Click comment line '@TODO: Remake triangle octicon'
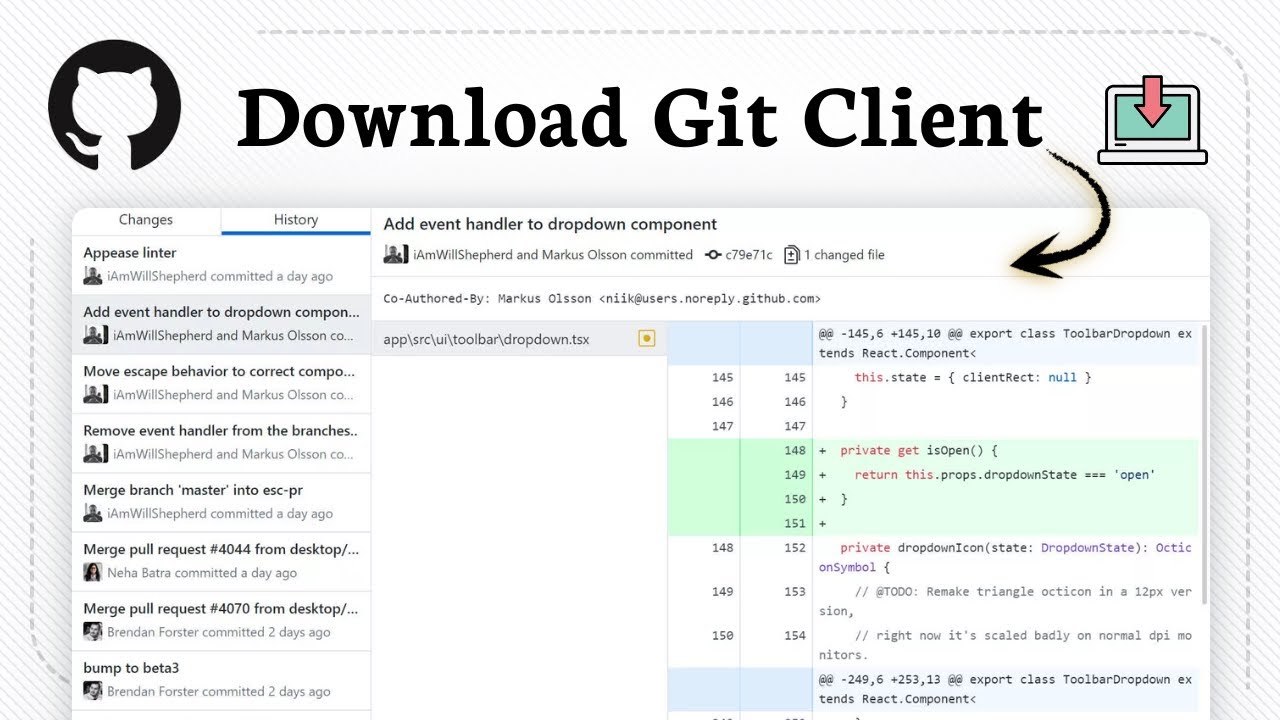1280x720 pixels. pos(1005,601)
